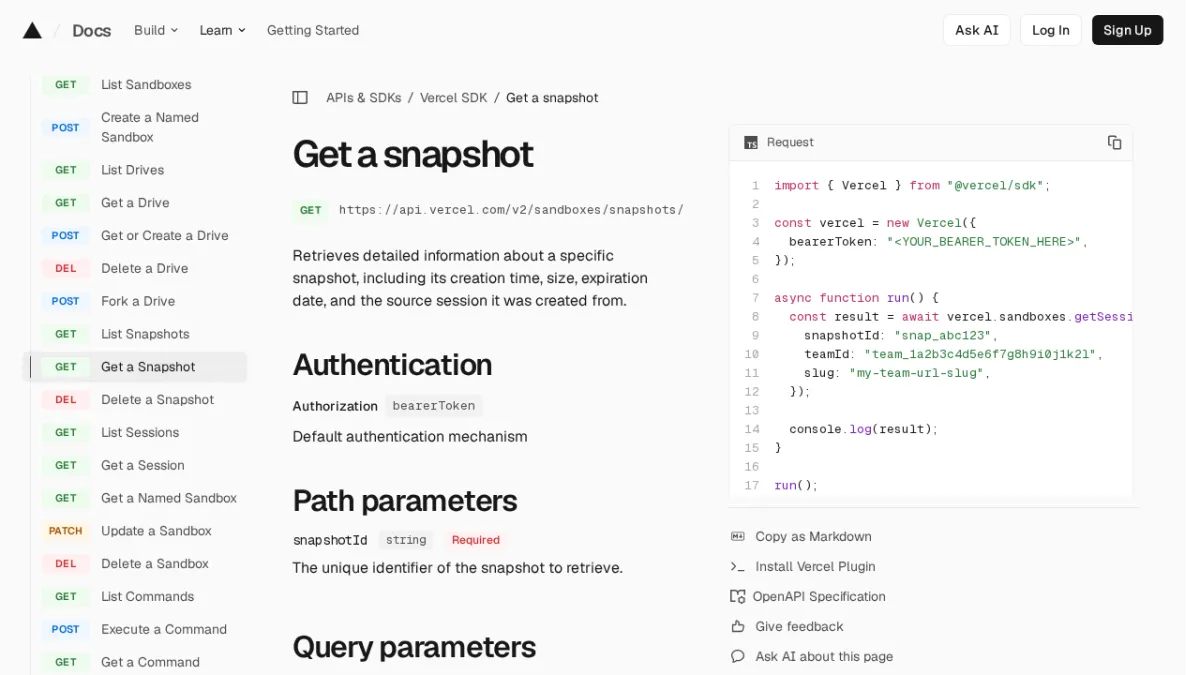The image size is (1200, 675).
Task: Toggle the sidebar panel icon beside breadcrumbs
Action: click(300, 98)
